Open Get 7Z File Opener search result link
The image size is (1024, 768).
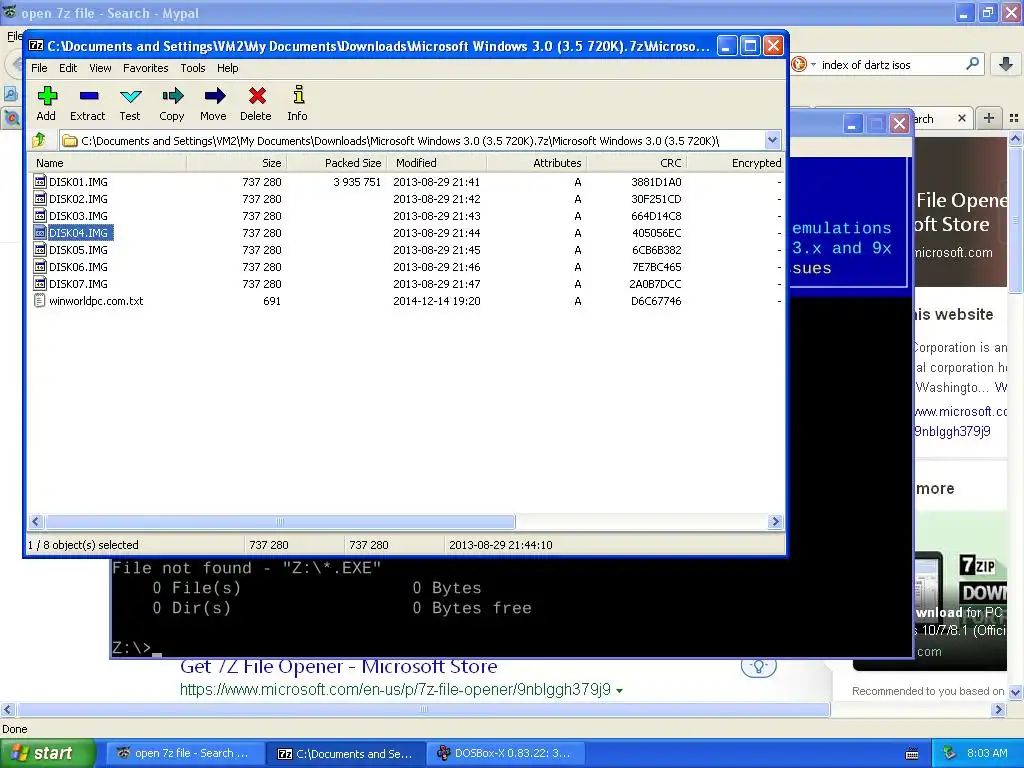tap(338, 667)
